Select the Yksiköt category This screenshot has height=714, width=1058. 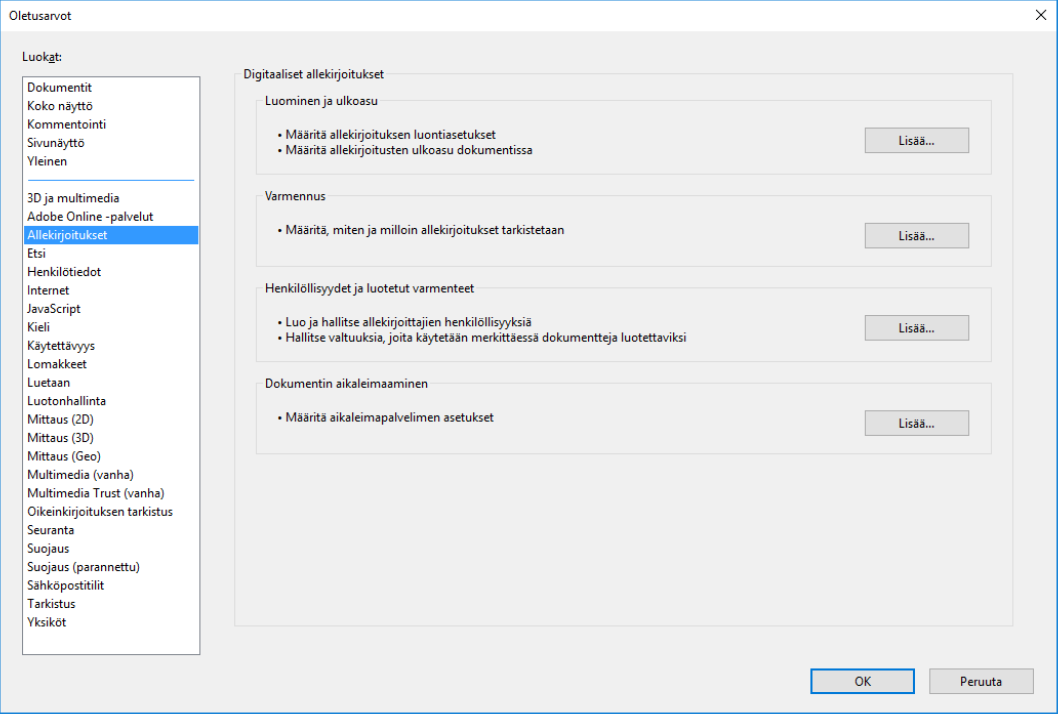(x=47, y=622)
